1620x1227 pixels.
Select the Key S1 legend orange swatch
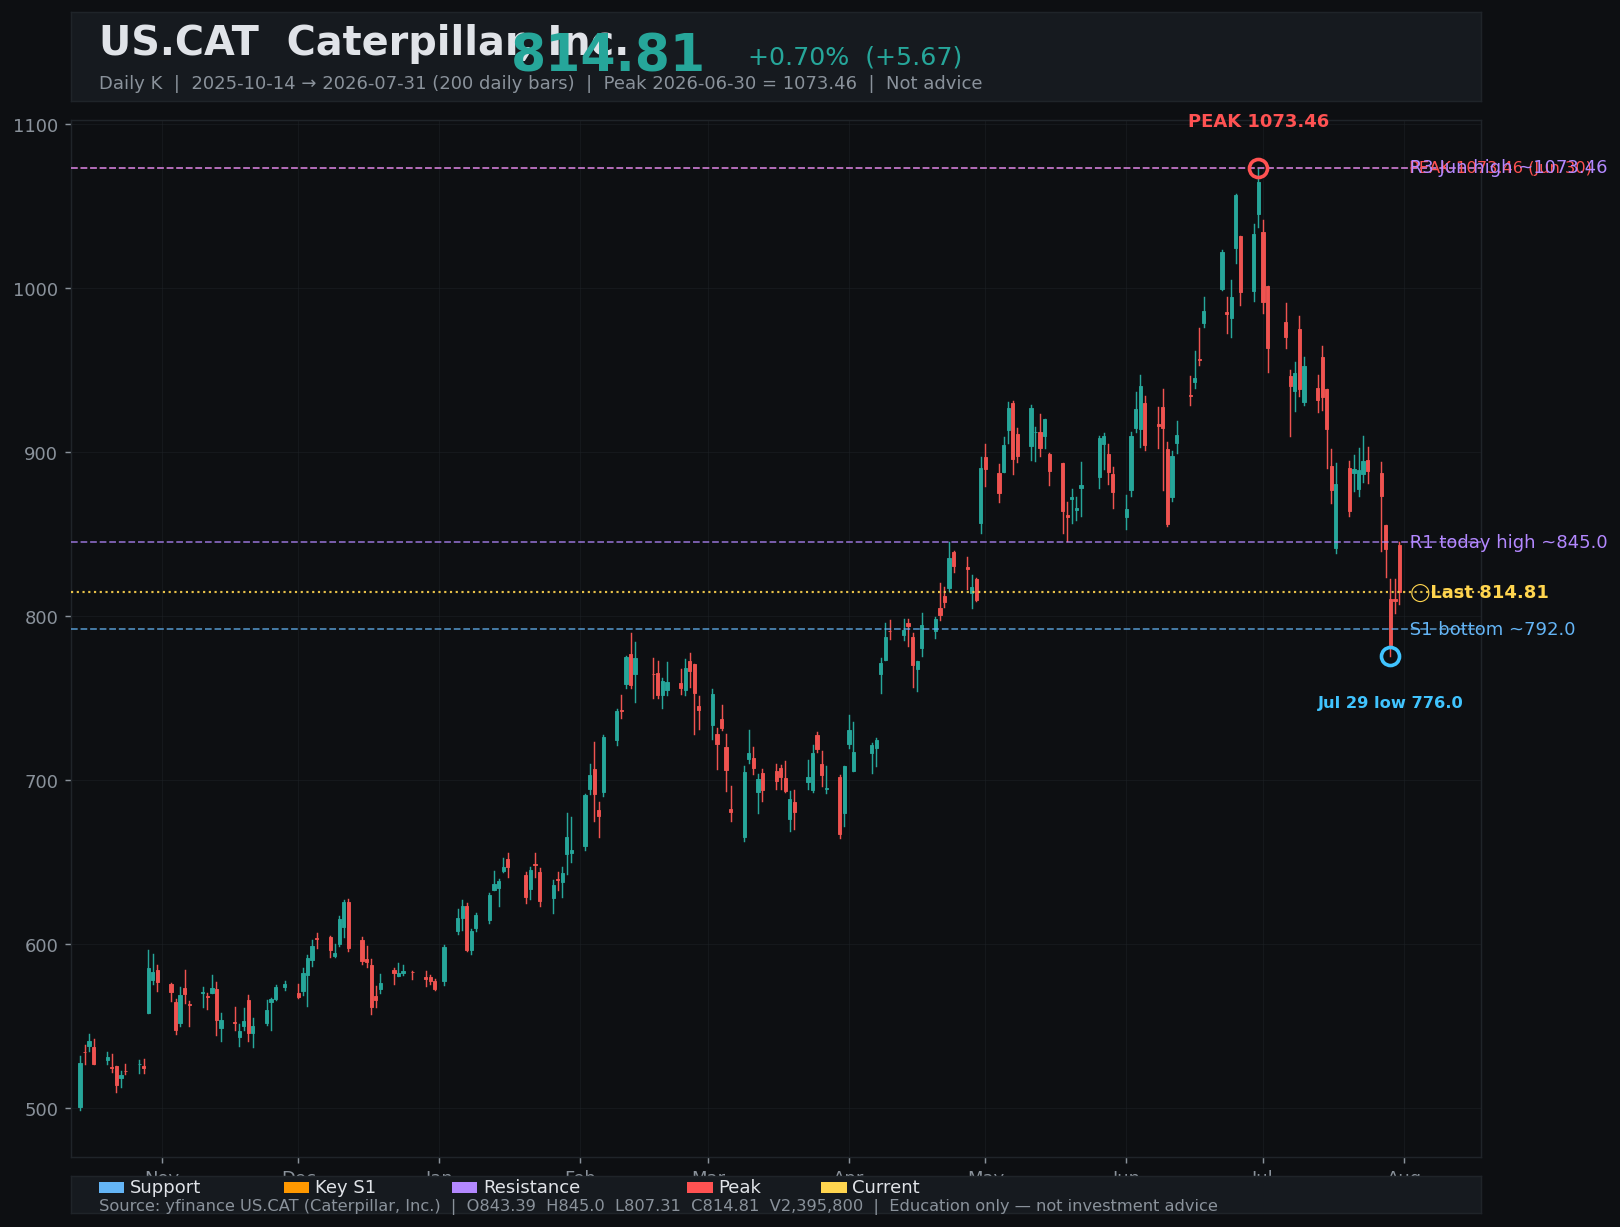(x=297, y=1187)
